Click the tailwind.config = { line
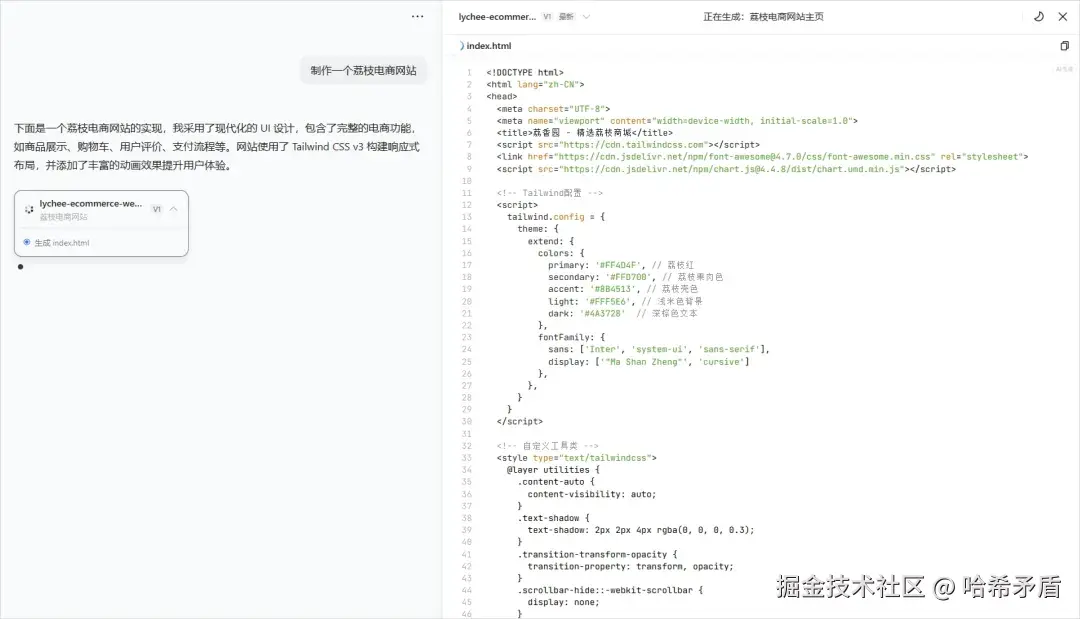The height and width of the screenshot is (619, 1080). tap(556, 217)
